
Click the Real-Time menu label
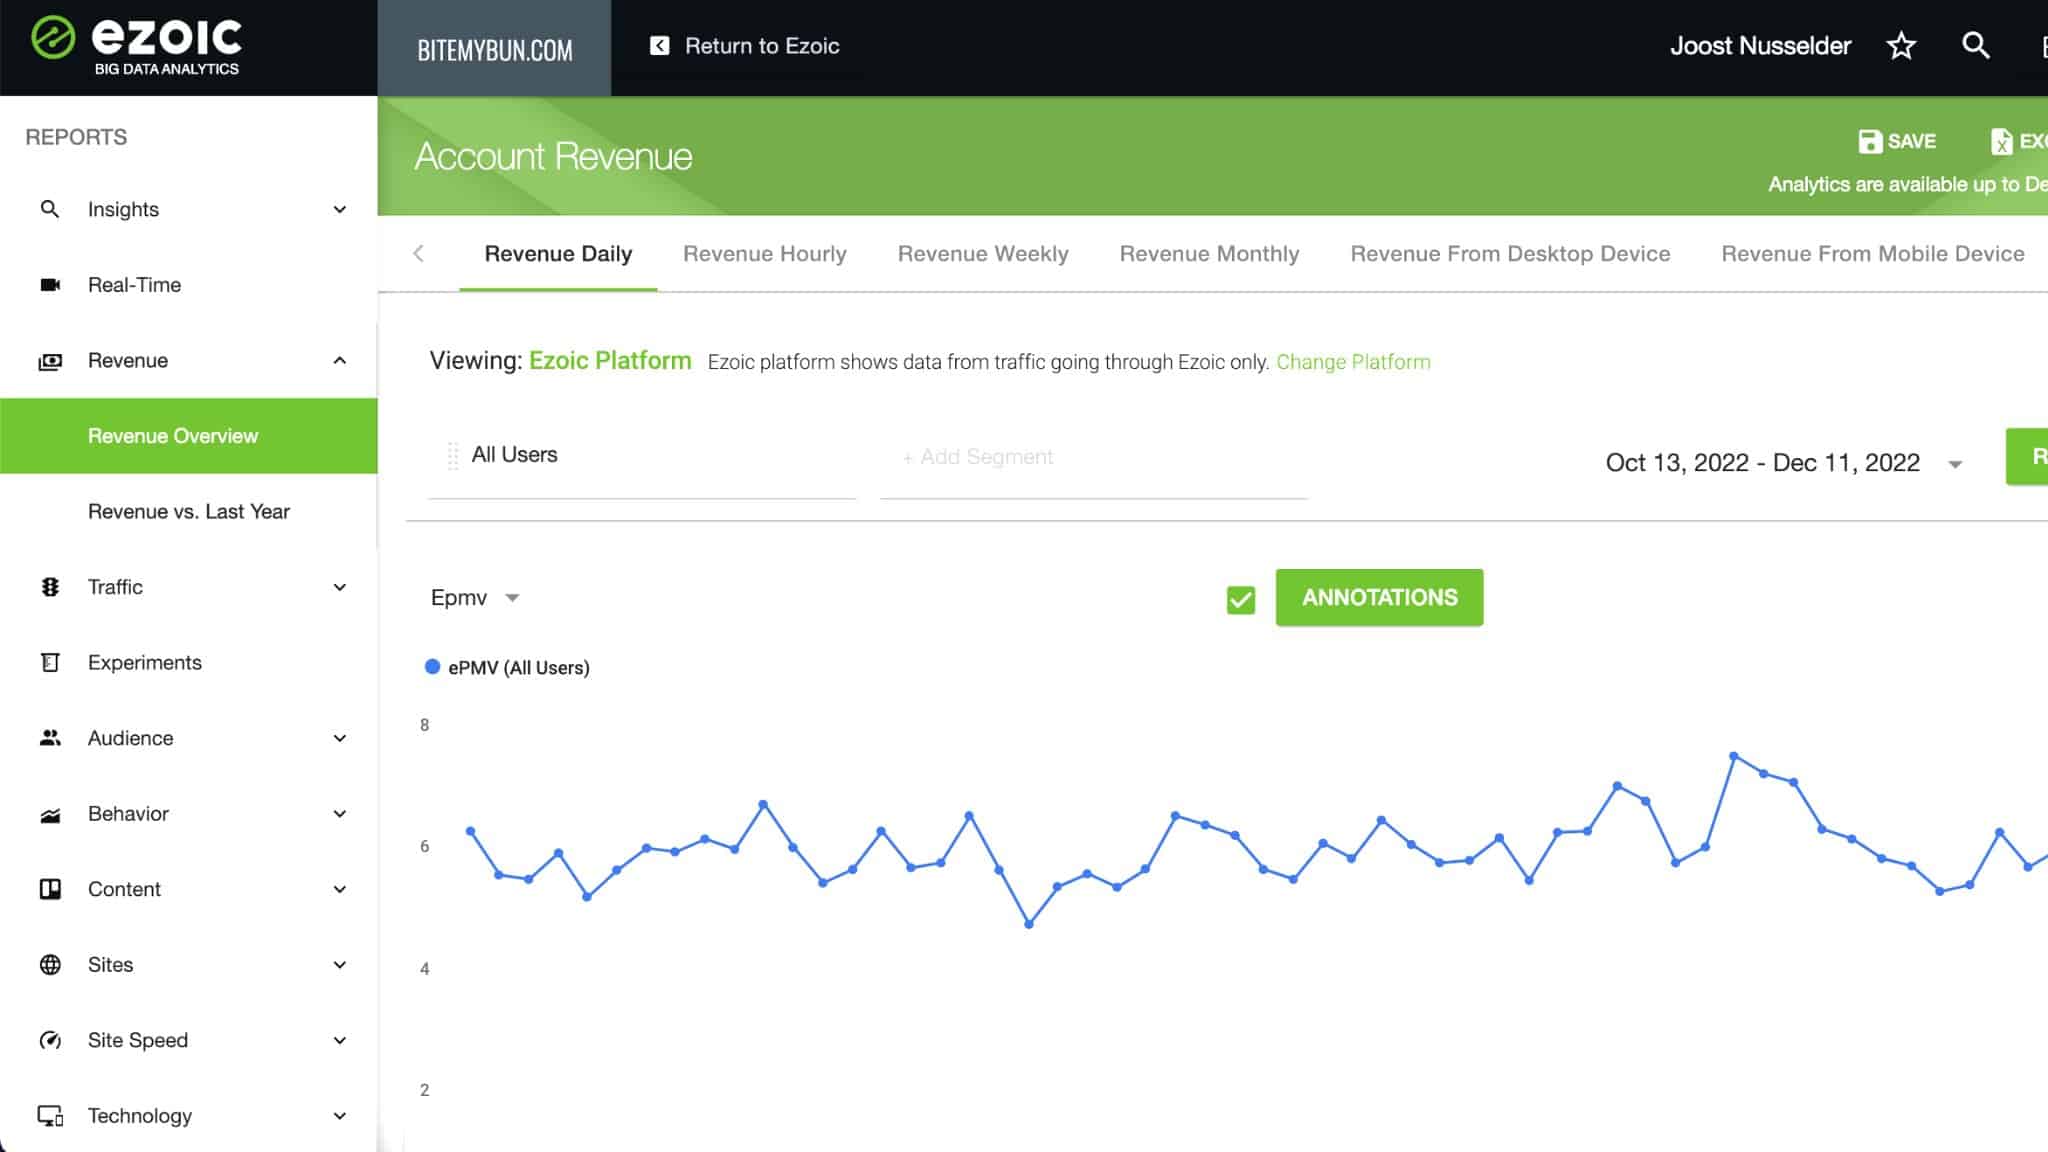click(x=134, y=285)
